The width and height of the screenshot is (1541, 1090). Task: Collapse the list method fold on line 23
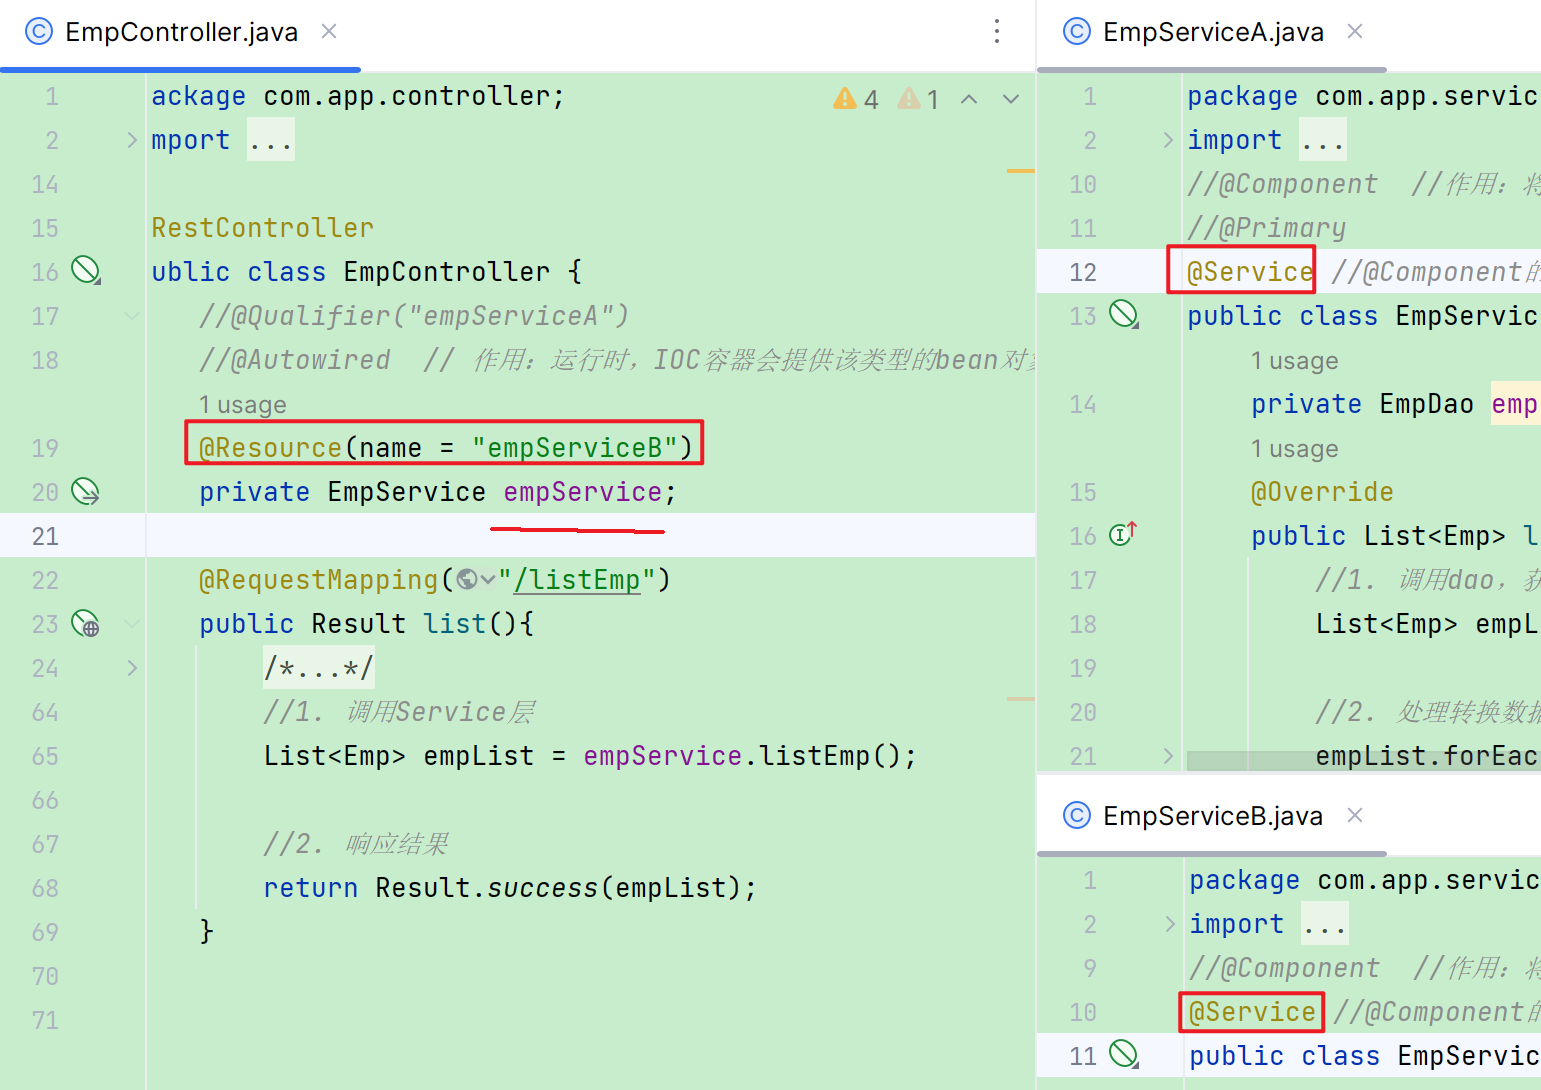(132, 624)
